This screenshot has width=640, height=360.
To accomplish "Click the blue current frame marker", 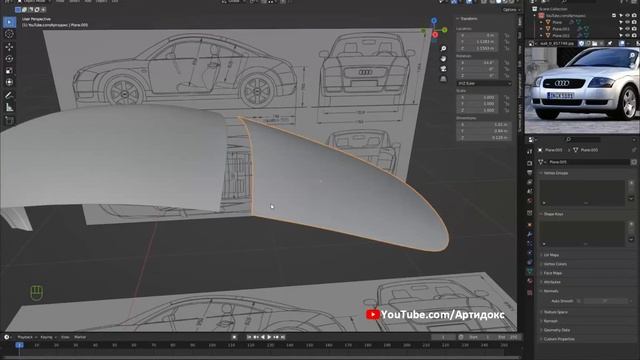I will click(19, 345).
